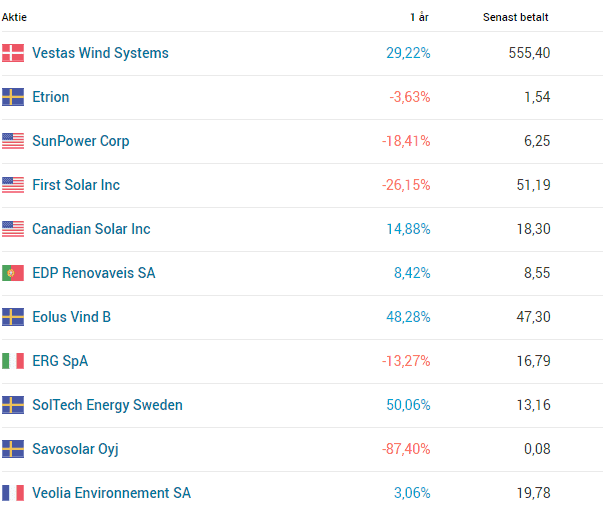Click the -13,27% value for ERG SpA

click(x=406, y=361)
